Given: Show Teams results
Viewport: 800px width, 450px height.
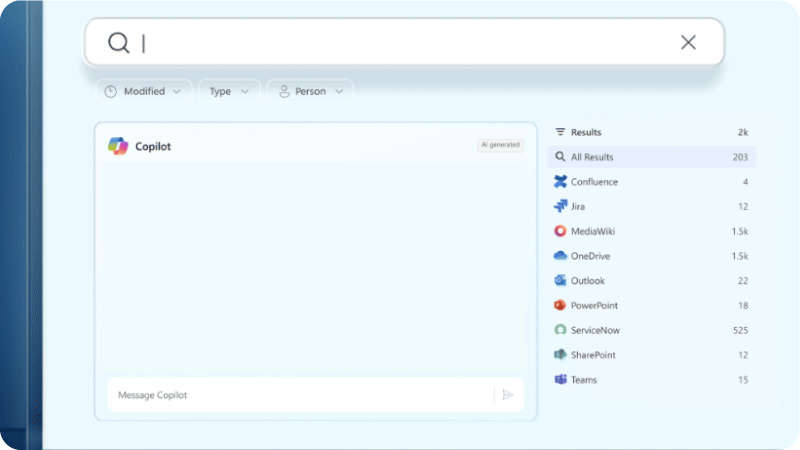Looking at the screenshot, I should pyautogui.click(x=652, y=380).
